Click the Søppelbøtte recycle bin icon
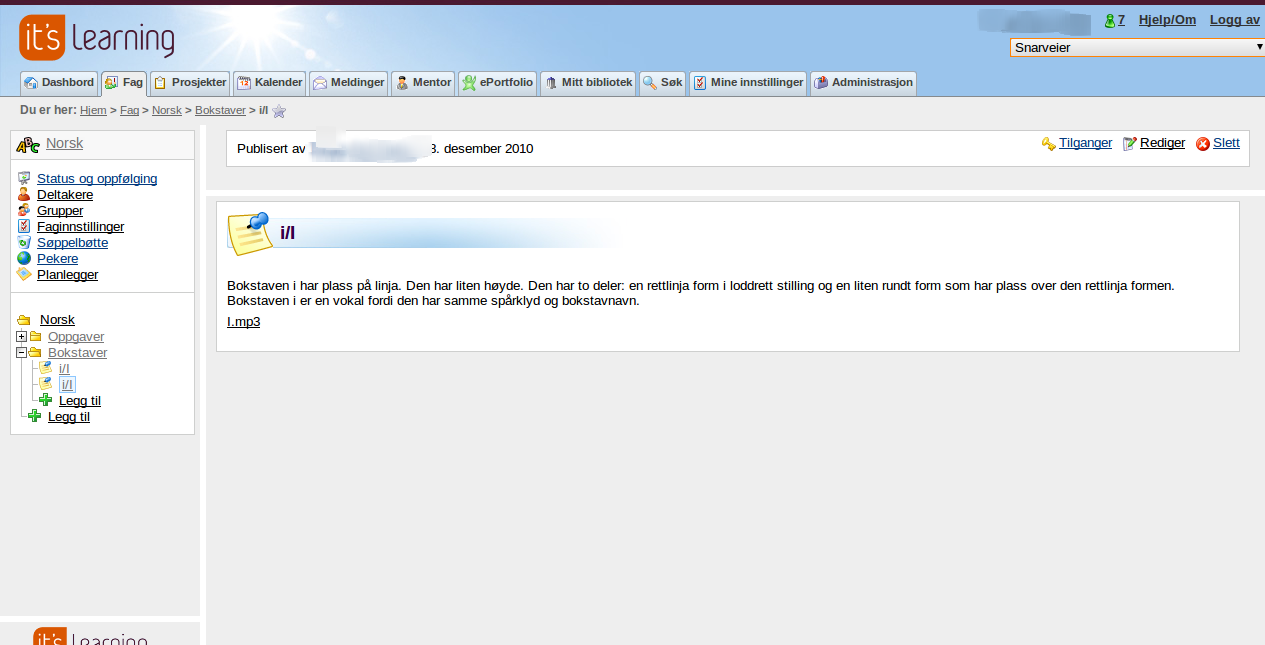Image resolution: width=1265 pixels, height=645 pixels. (24, 243)
